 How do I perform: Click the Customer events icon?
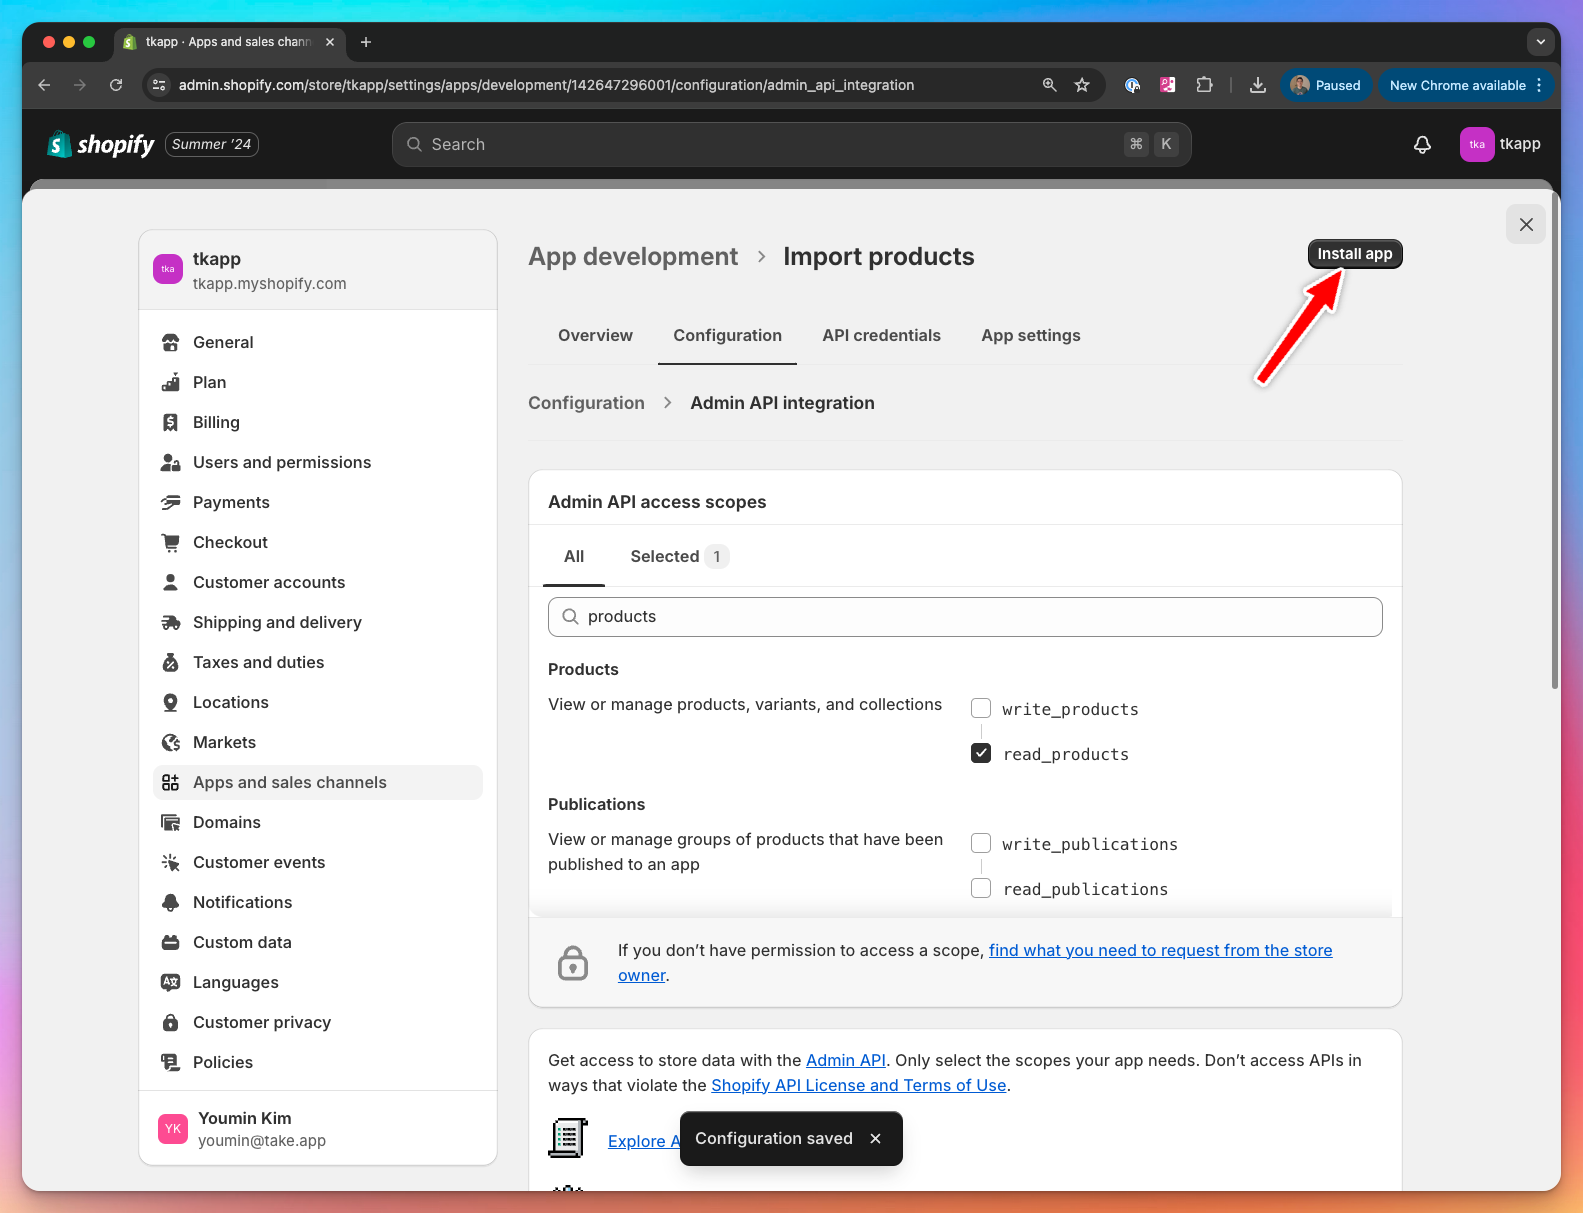[171, 862]
